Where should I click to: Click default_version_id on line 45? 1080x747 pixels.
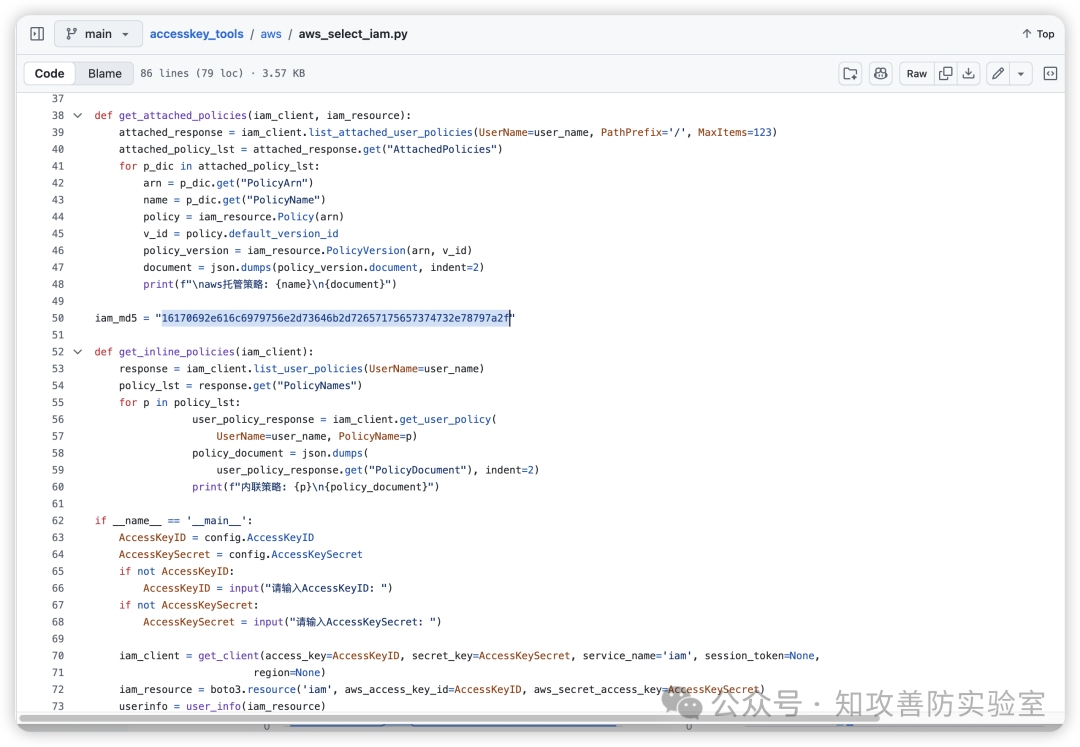[x=284, y=233]
